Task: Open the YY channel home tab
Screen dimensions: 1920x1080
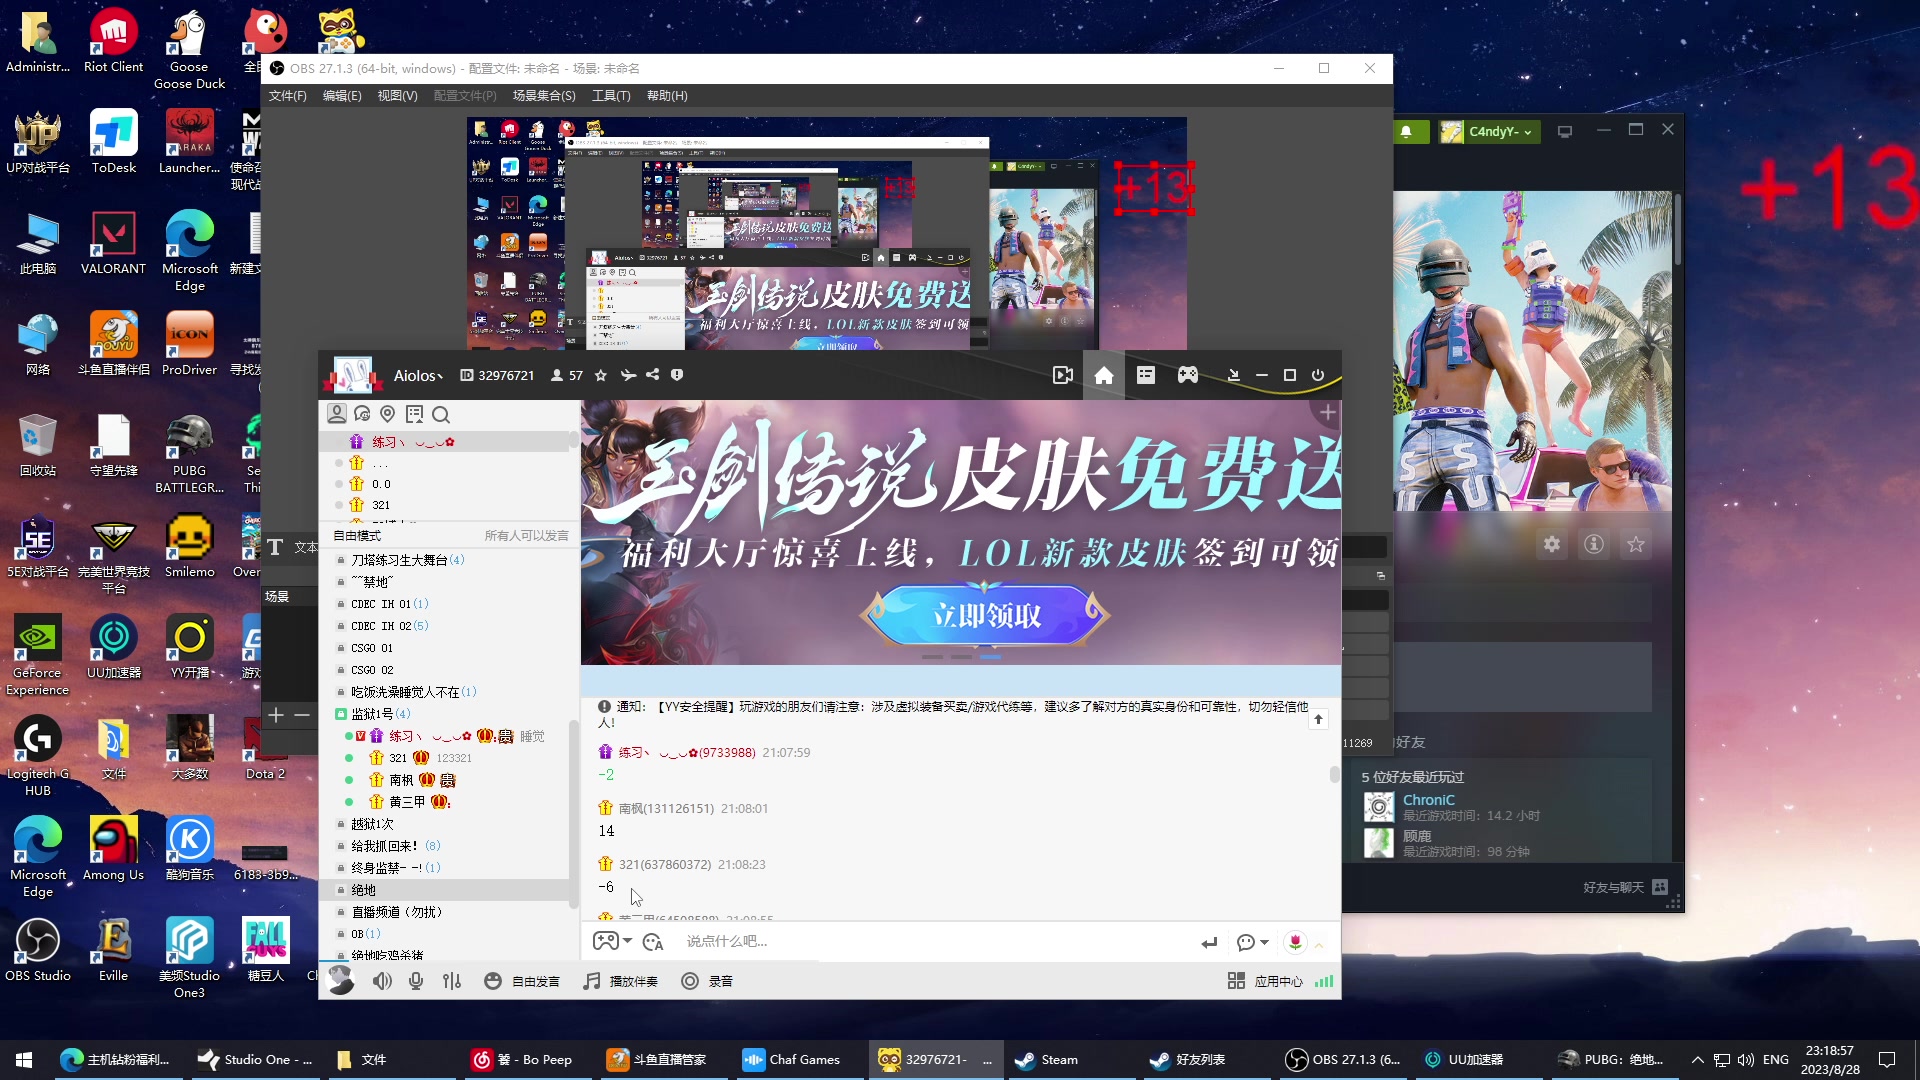Action: coord(1103,375)
